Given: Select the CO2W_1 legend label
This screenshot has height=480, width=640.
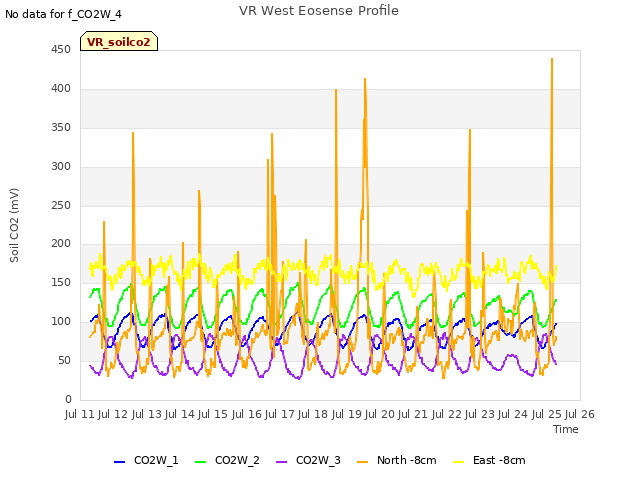Looking at the screenshot, I should pyautogui.click(x=156, y=460).
